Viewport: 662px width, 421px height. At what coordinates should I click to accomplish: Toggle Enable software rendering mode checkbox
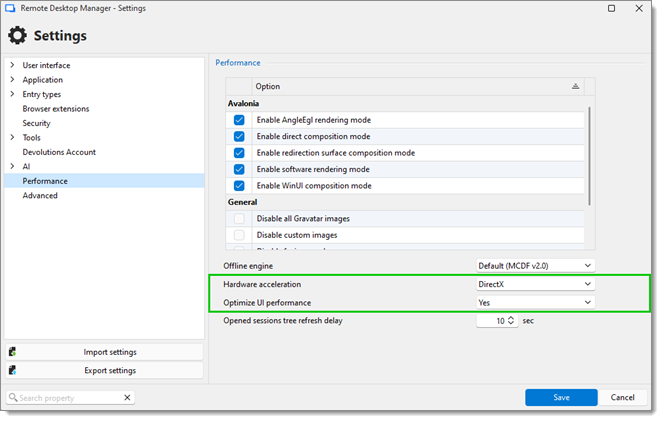click(239, 169)
